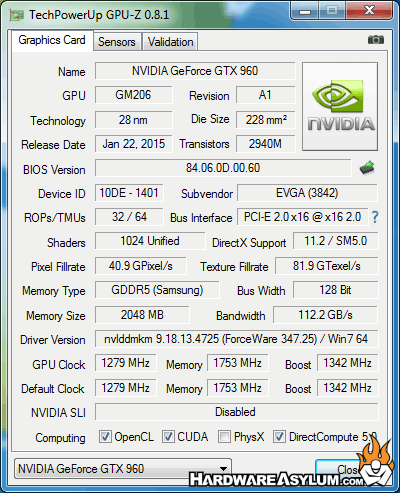Image resolution: width=400 pixels, height=493 pixels.
Task: Click the Bandwidth 112.2 GB/s value
Action: click(325, 315)
